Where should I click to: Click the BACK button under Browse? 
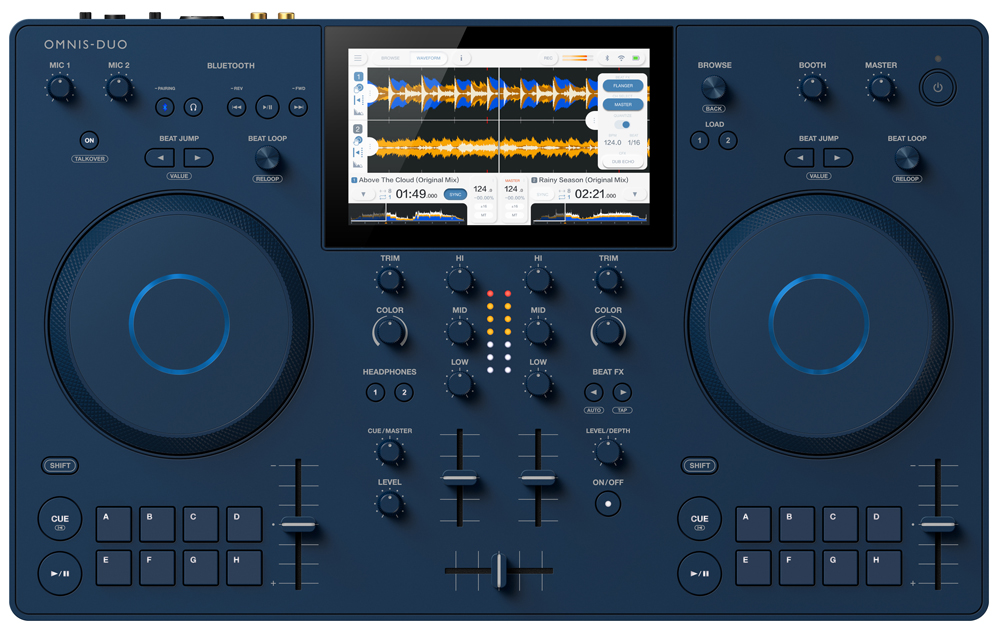pyautogui.click(x=714, y=108)
